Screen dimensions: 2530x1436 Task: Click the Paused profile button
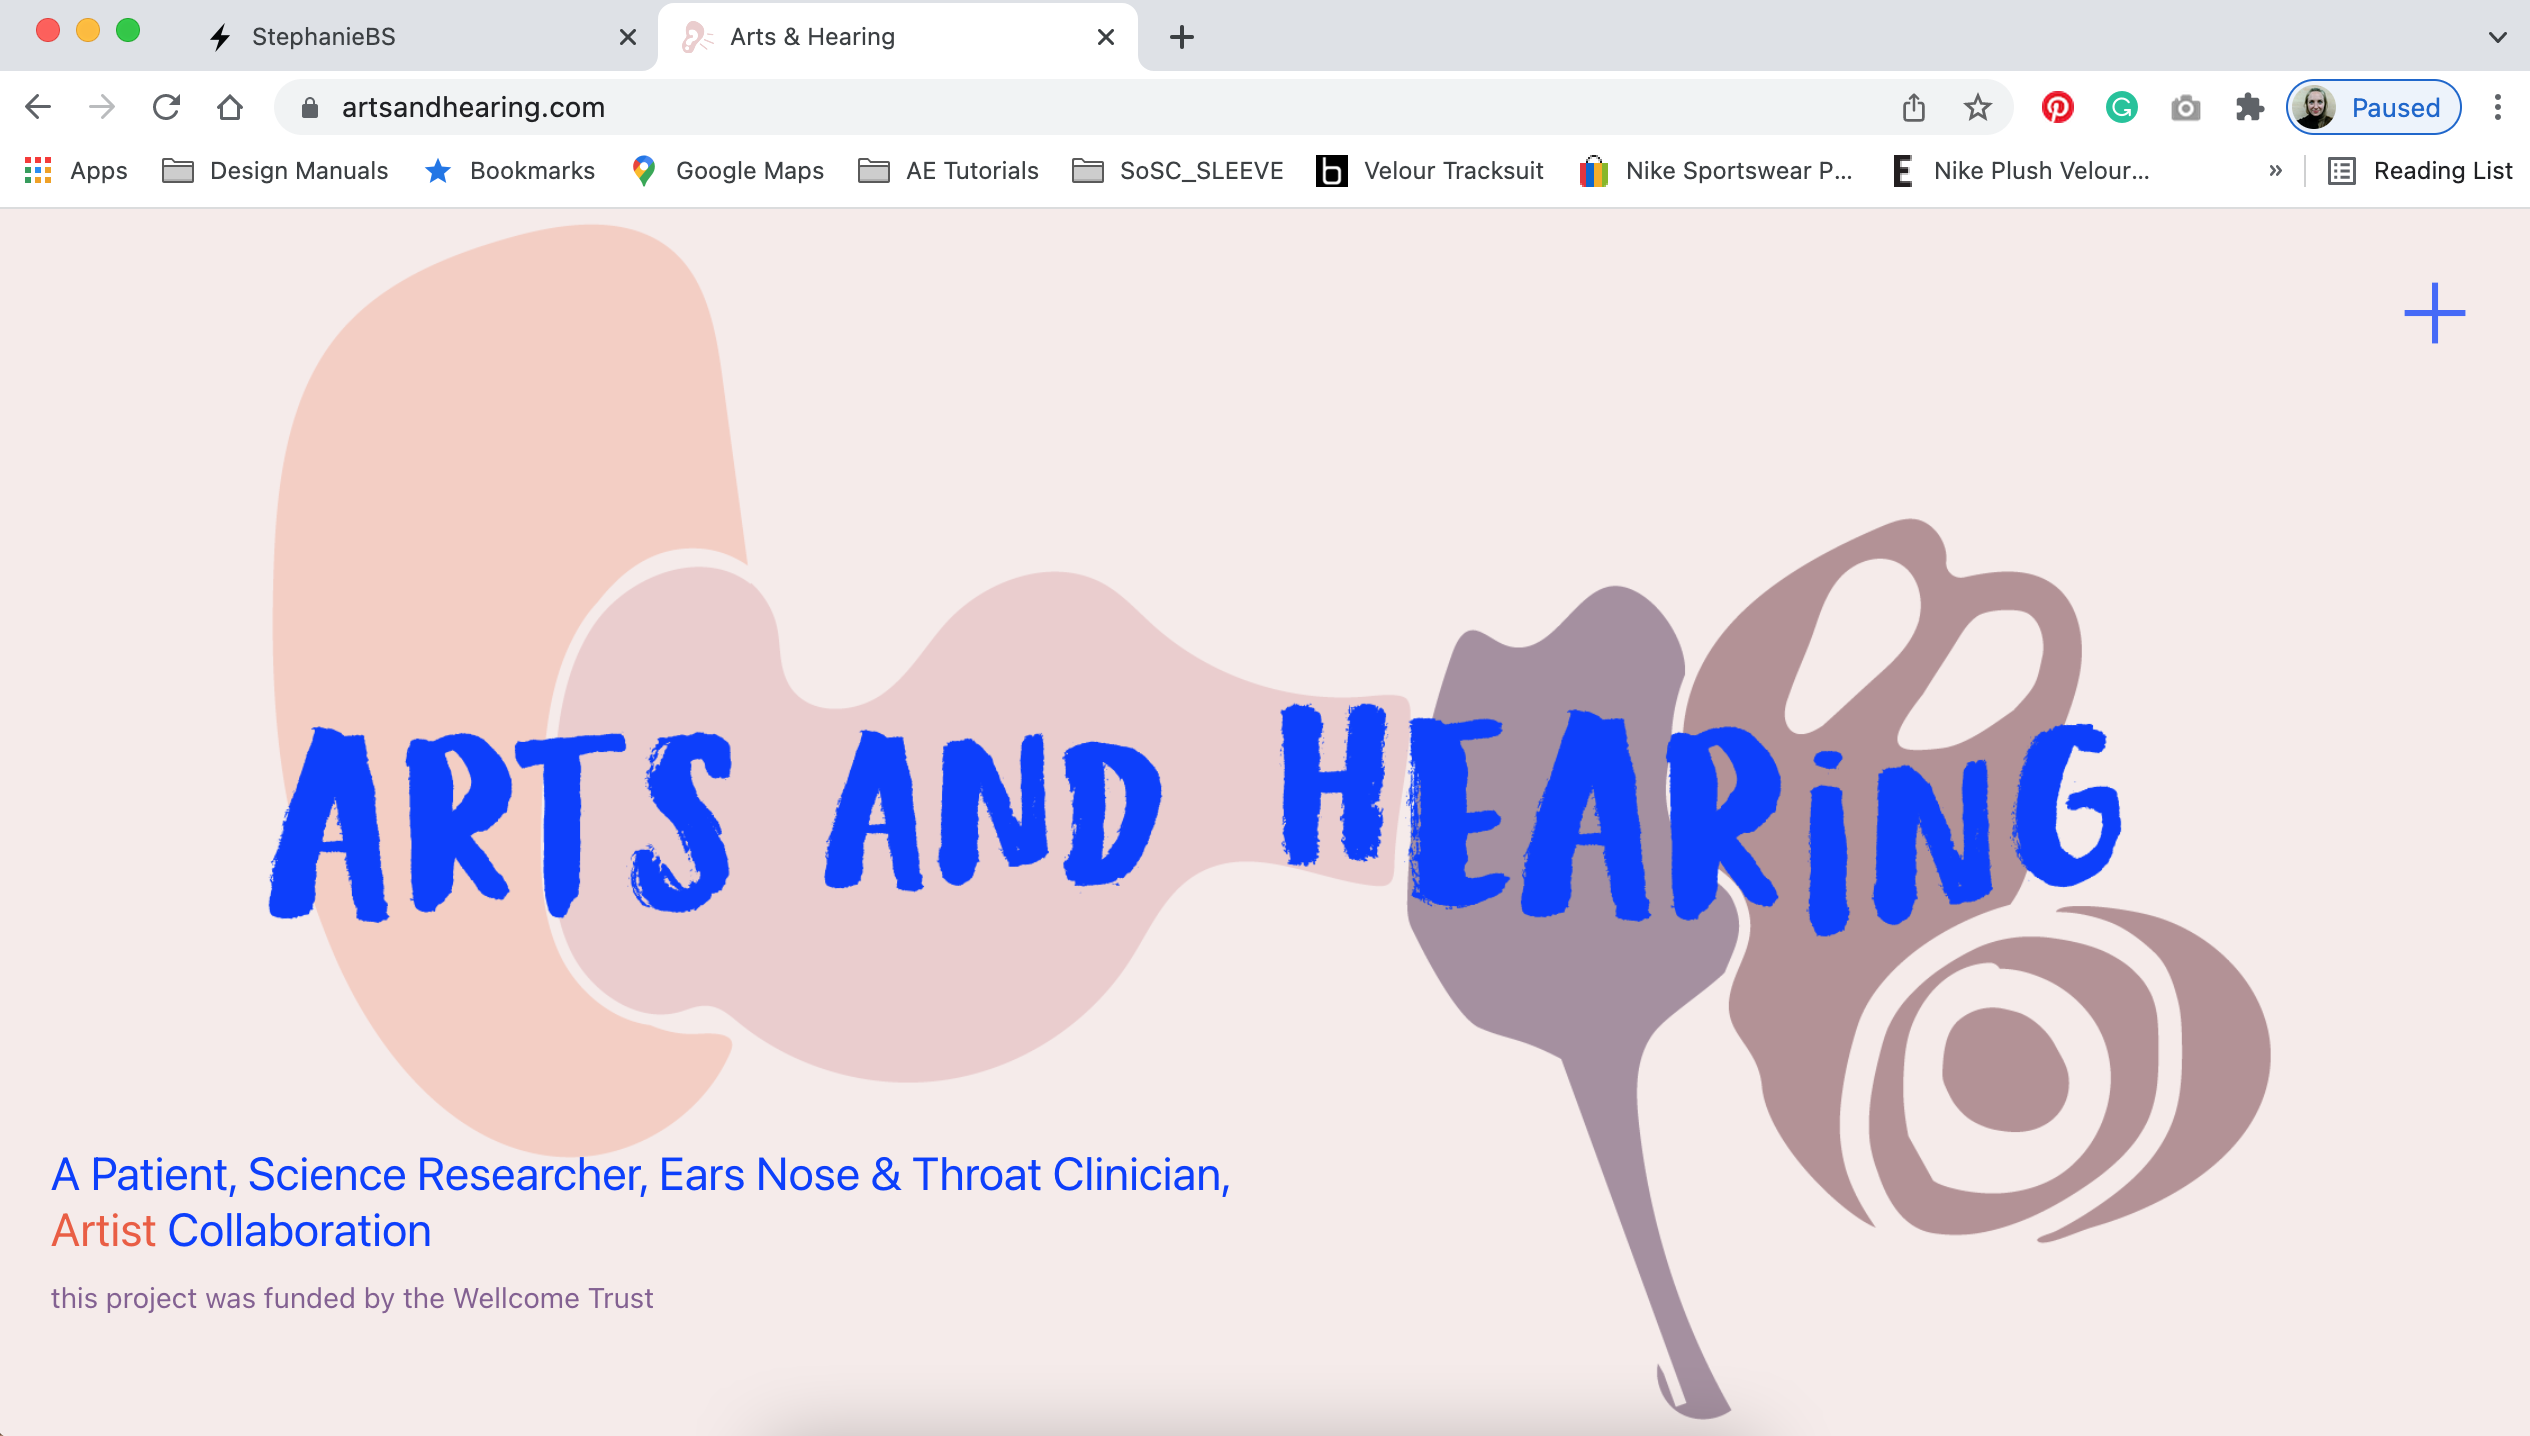2373,107
